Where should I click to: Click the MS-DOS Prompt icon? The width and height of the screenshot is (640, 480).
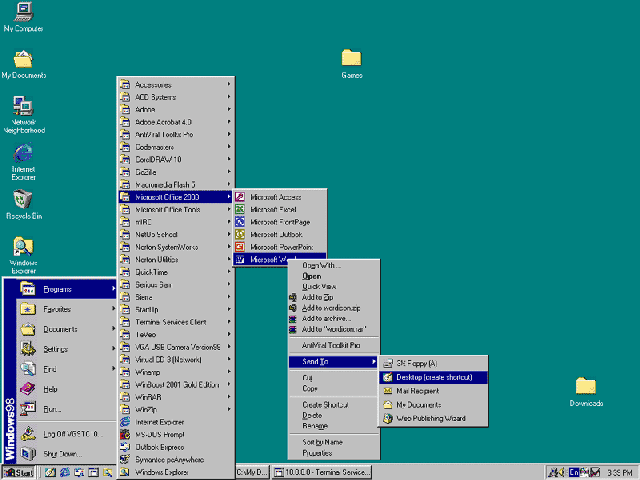click(125, 434)
